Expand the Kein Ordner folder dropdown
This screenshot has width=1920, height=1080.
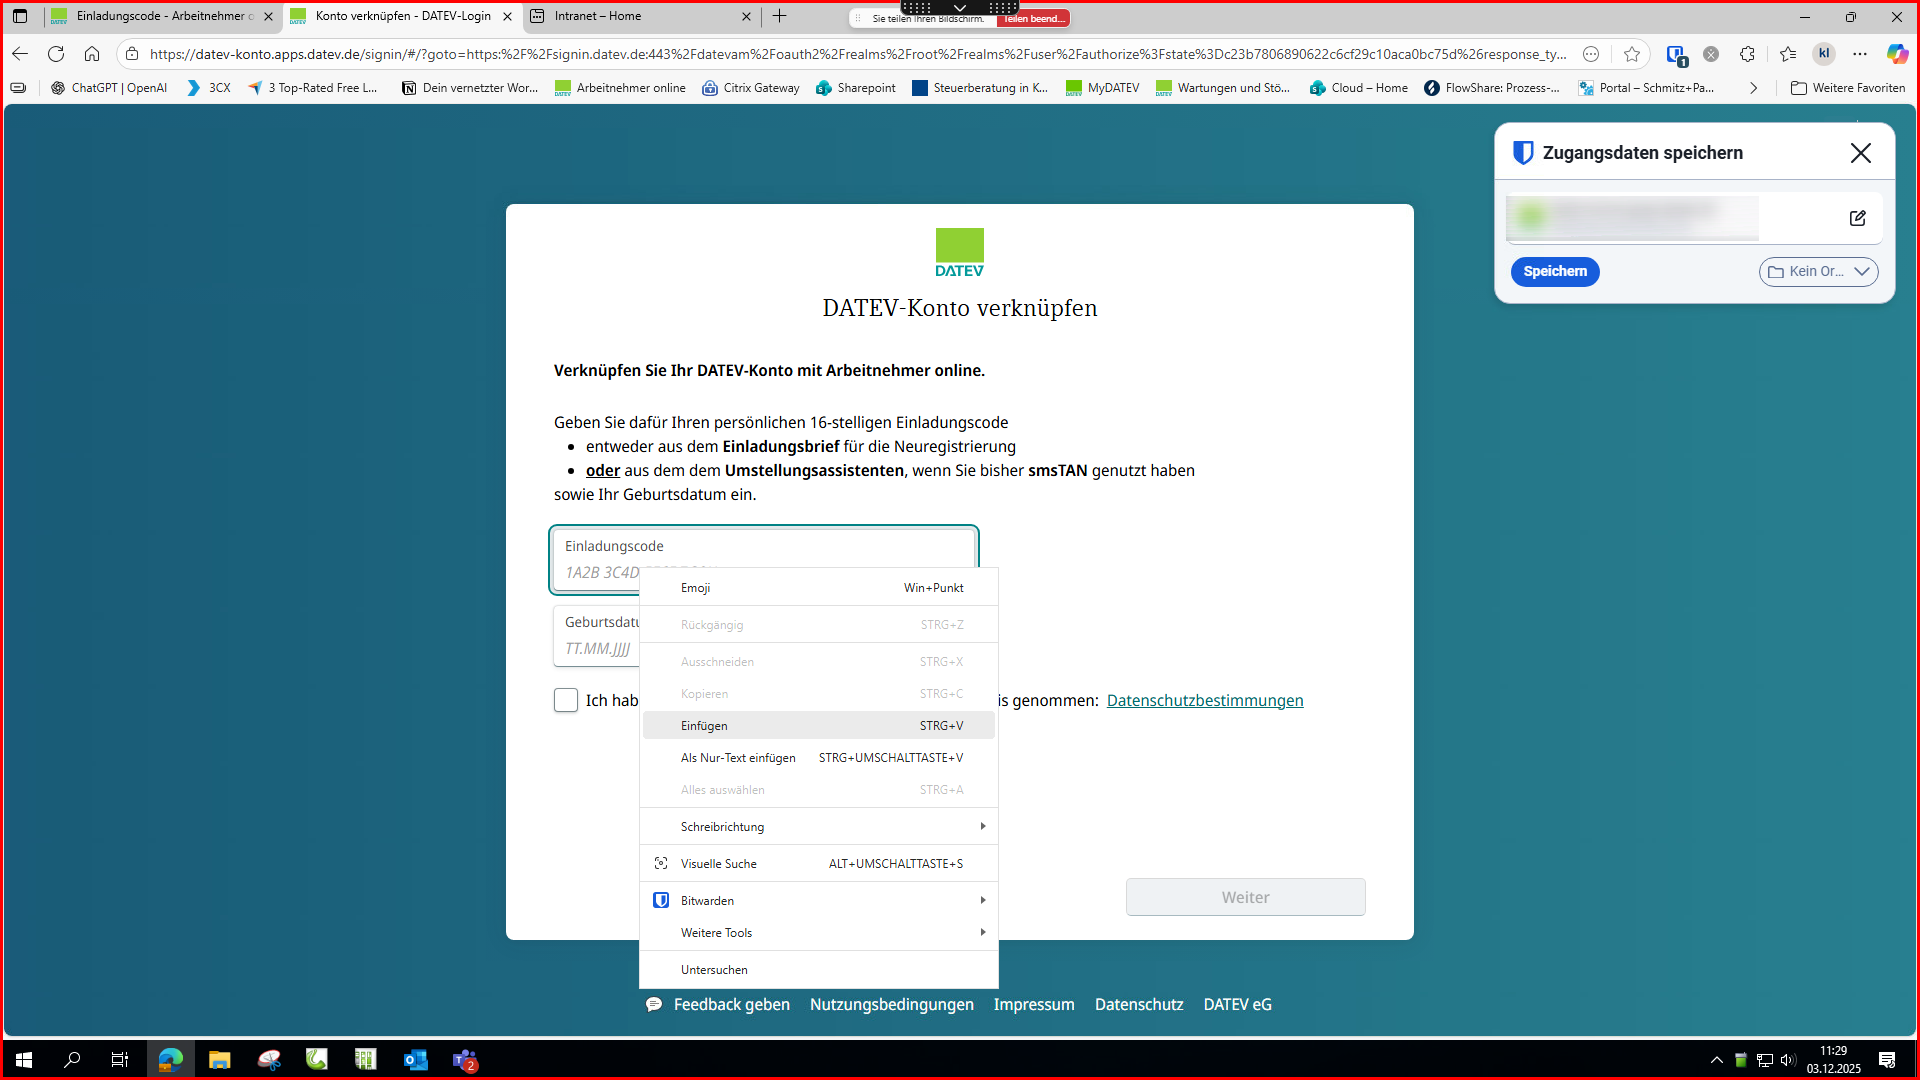1818,272
